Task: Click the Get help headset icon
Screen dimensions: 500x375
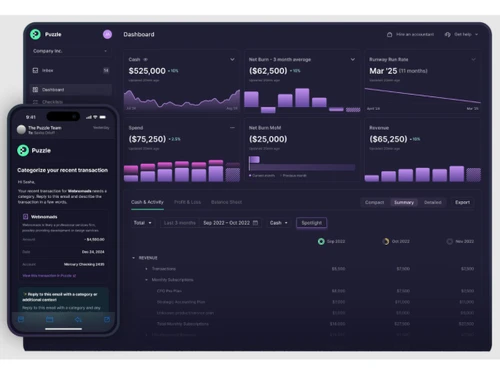Action: [x=447, y=34]
